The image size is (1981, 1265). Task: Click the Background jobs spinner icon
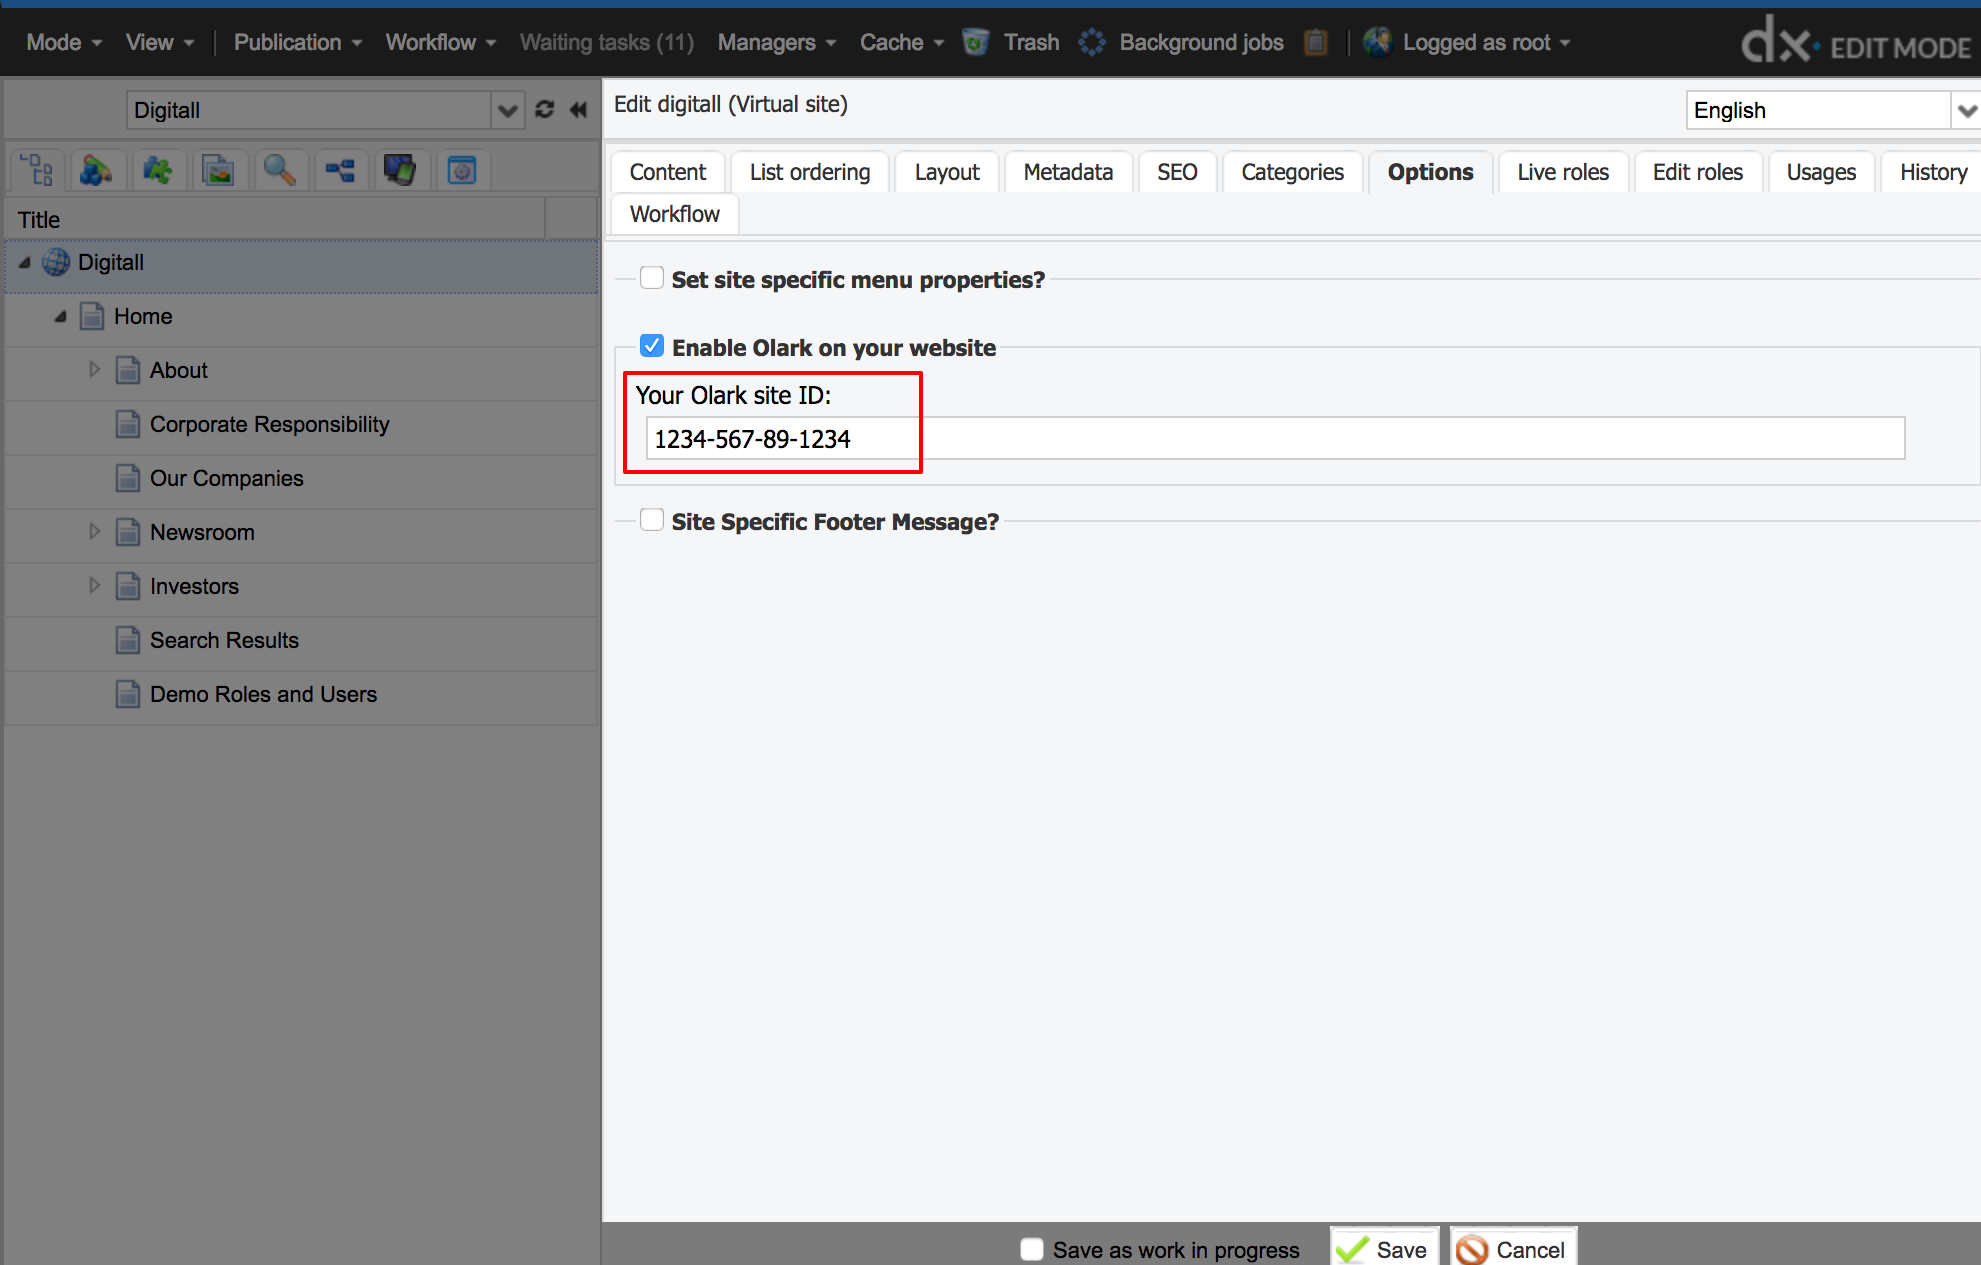pyautogui.click(x=1092, y=42)
